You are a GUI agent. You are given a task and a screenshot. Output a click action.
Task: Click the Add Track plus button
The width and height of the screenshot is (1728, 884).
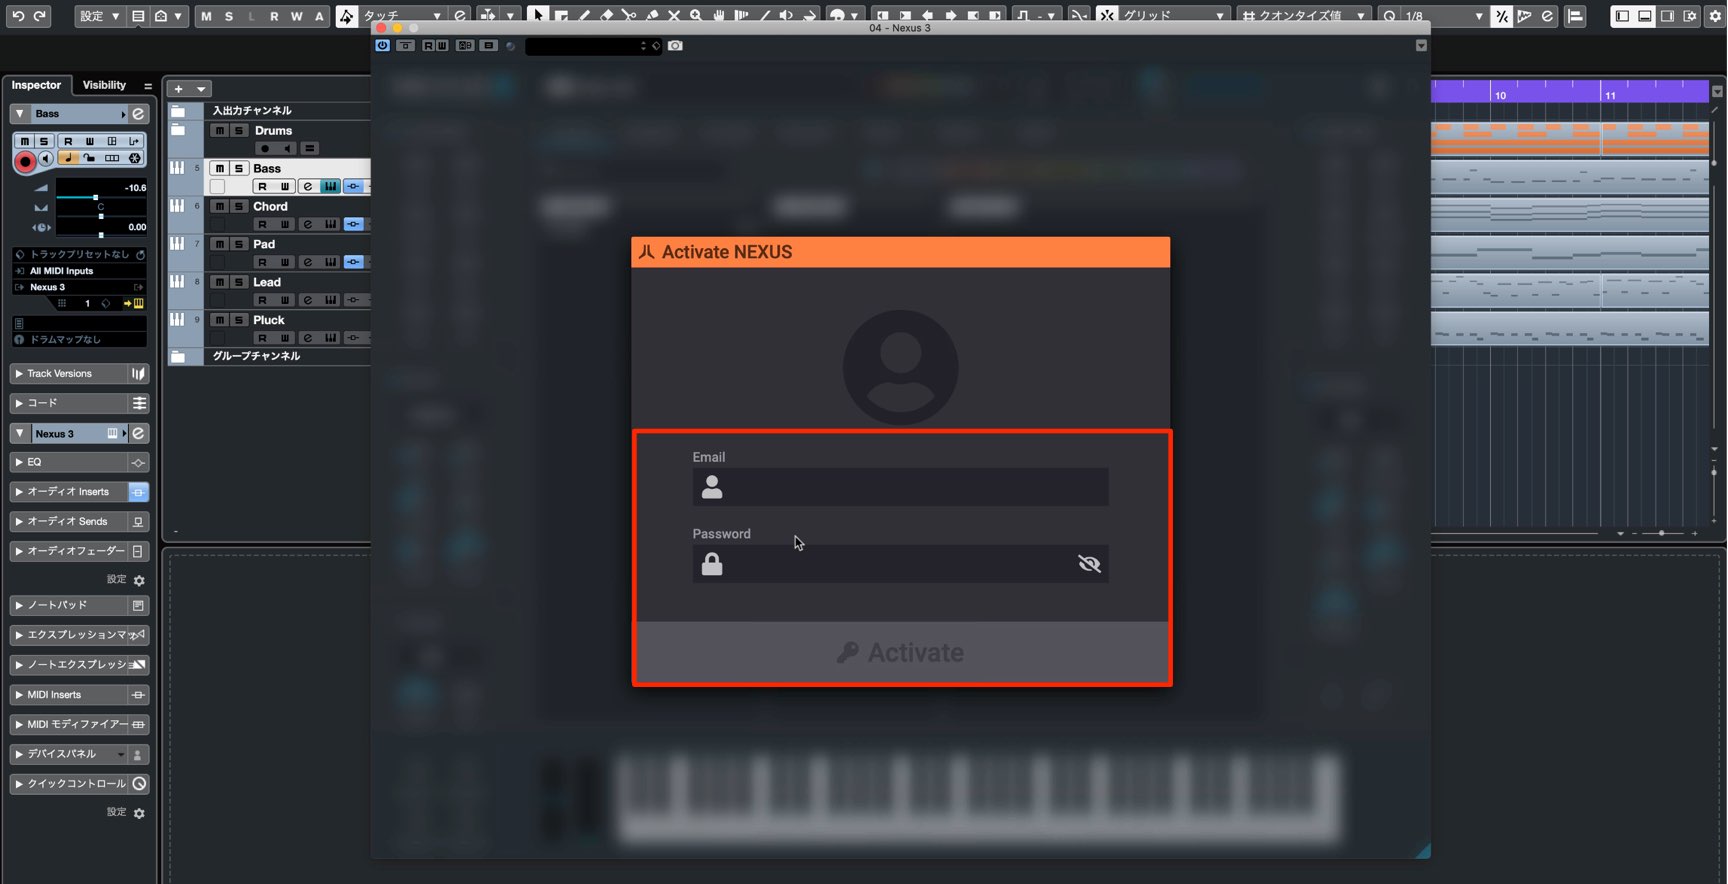[x=178, y=89]
